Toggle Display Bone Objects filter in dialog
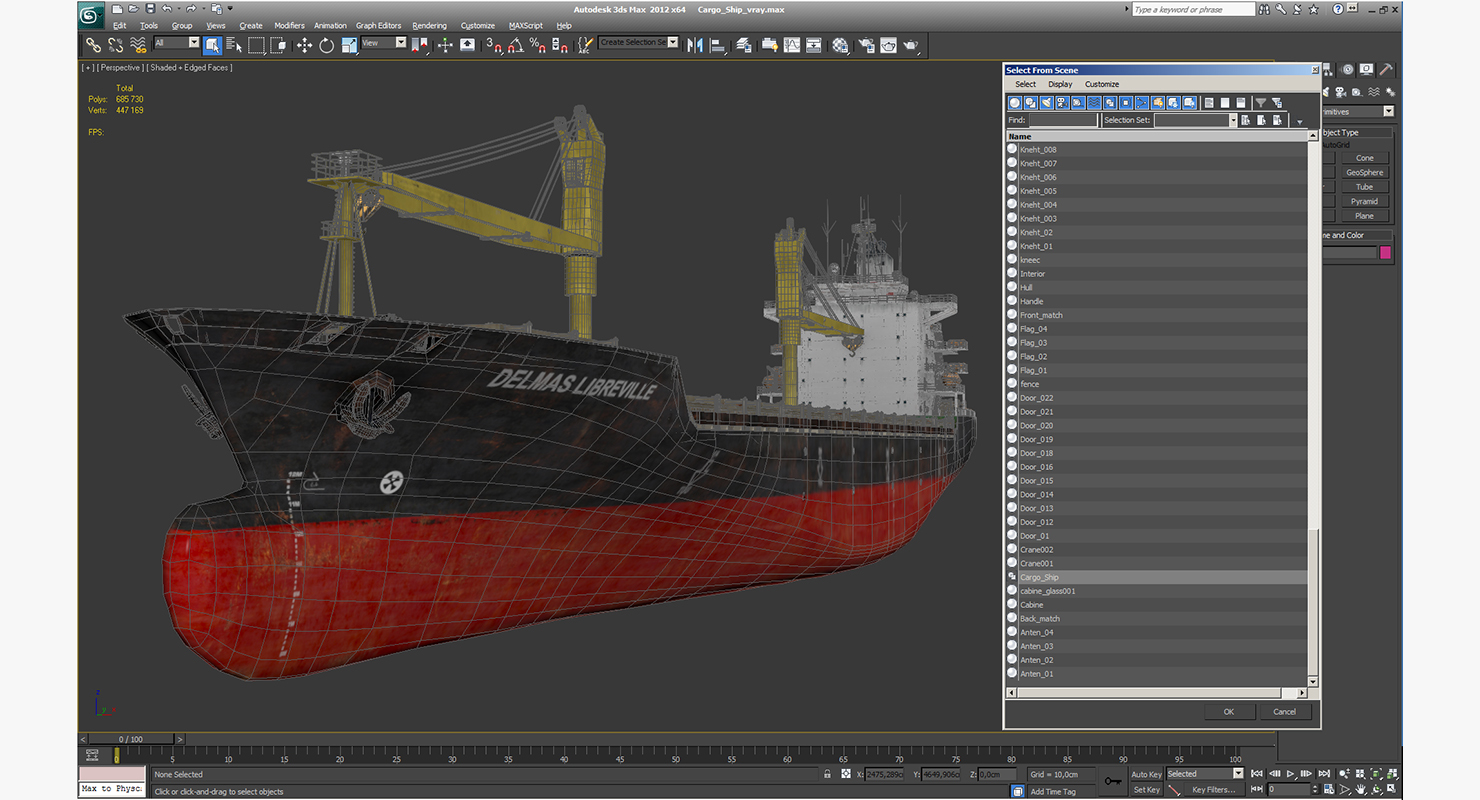 [1142, 102]
